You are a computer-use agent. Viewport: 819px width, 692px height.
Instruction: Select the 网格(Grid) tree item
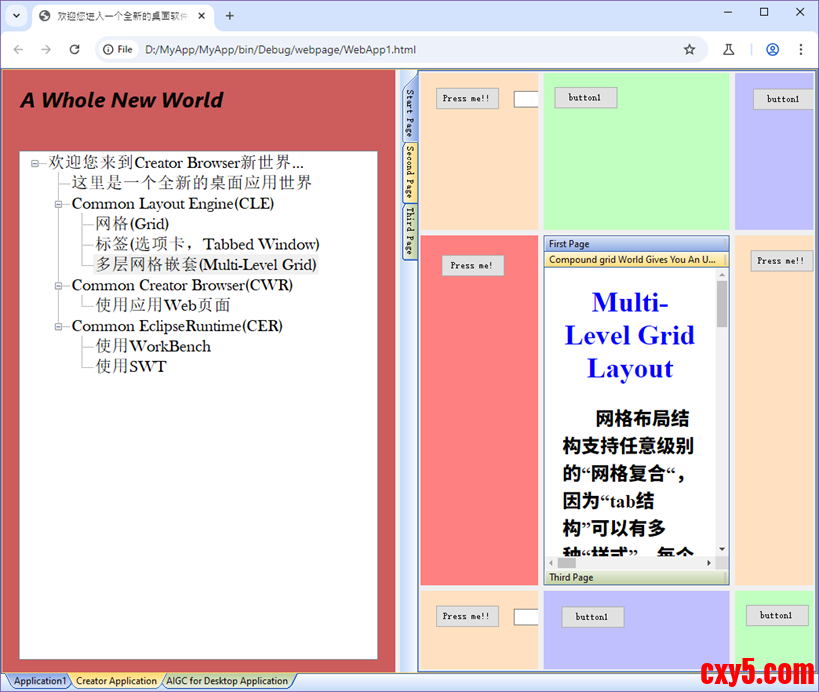point(132,224)
